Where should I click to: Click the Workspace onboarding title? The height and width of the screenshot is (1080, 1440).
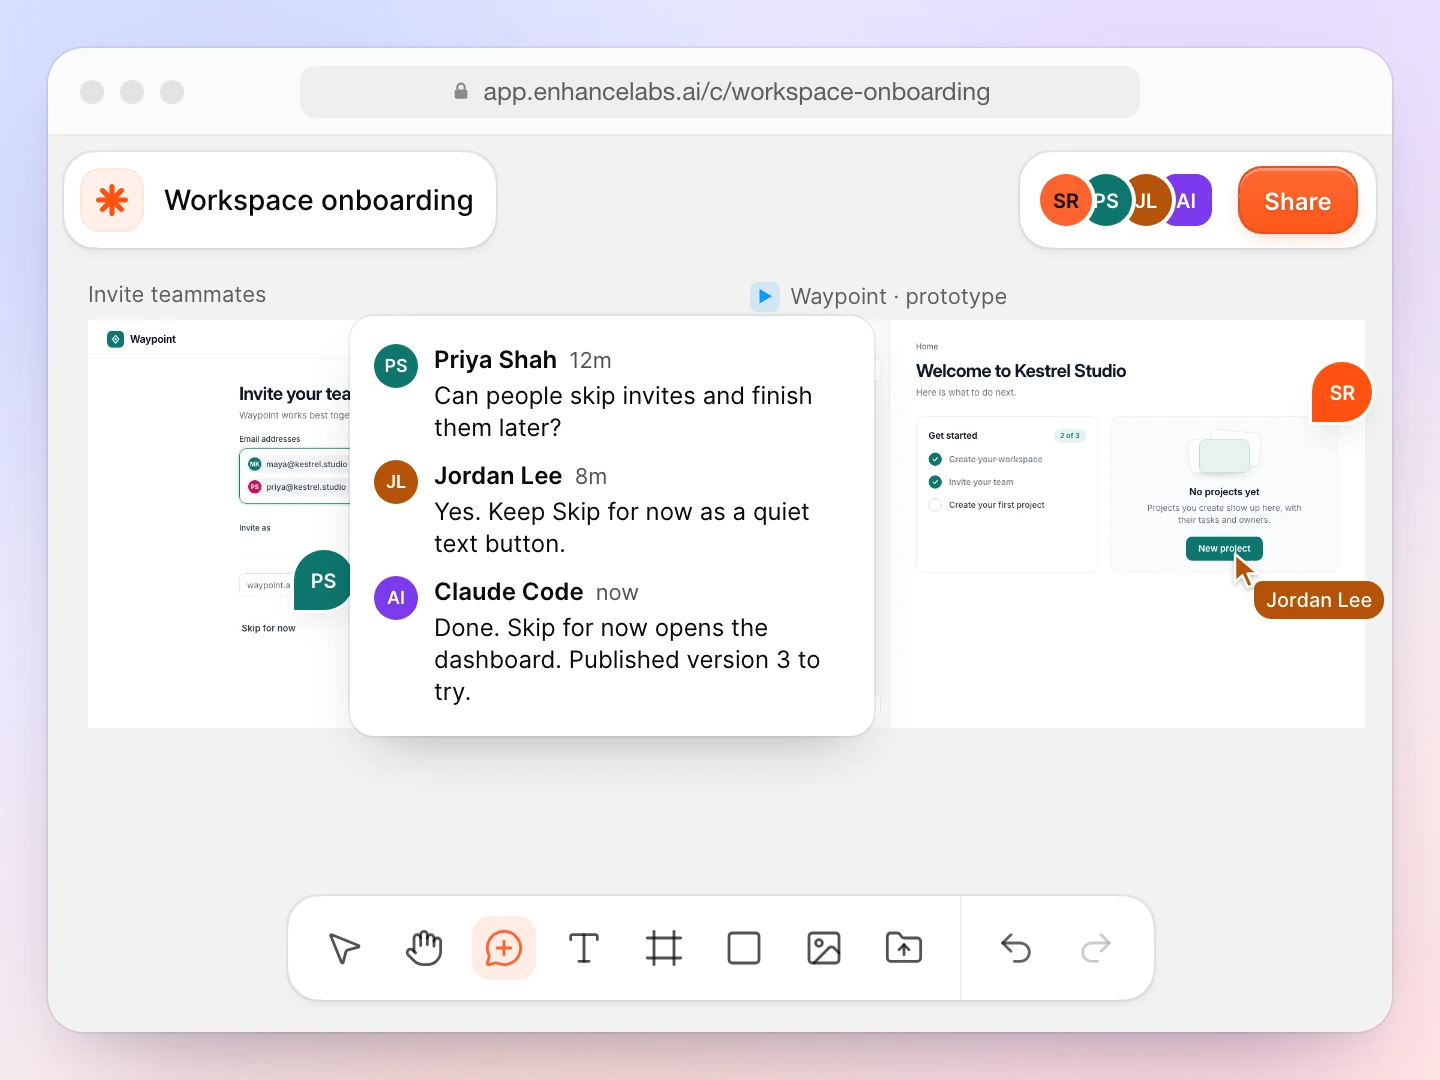point(319,200)
